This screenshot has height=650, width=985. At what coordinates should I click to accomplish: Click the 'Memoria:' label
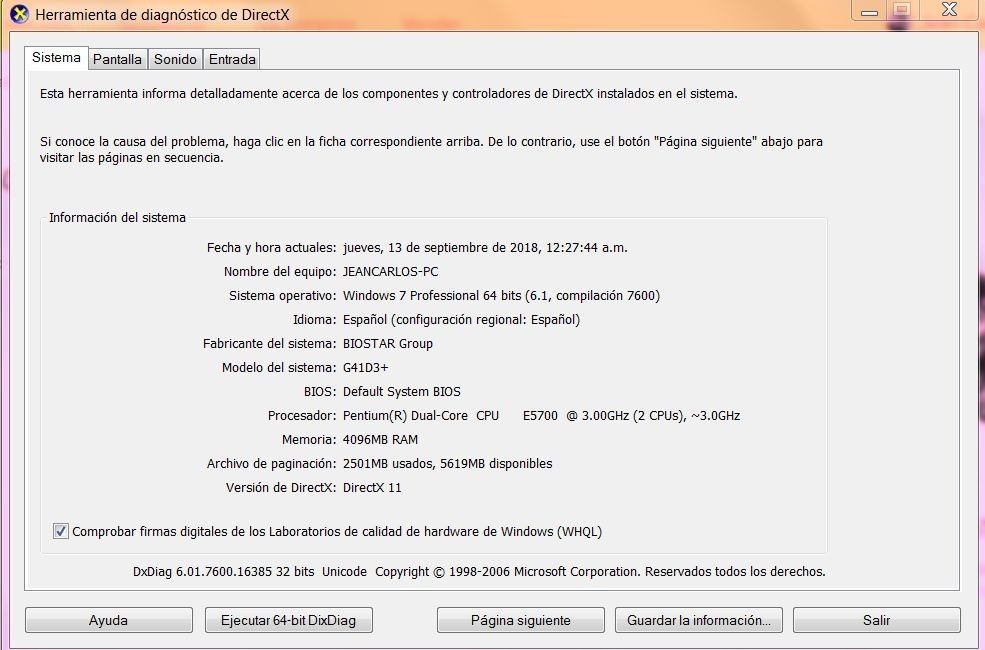click(309, 440)
